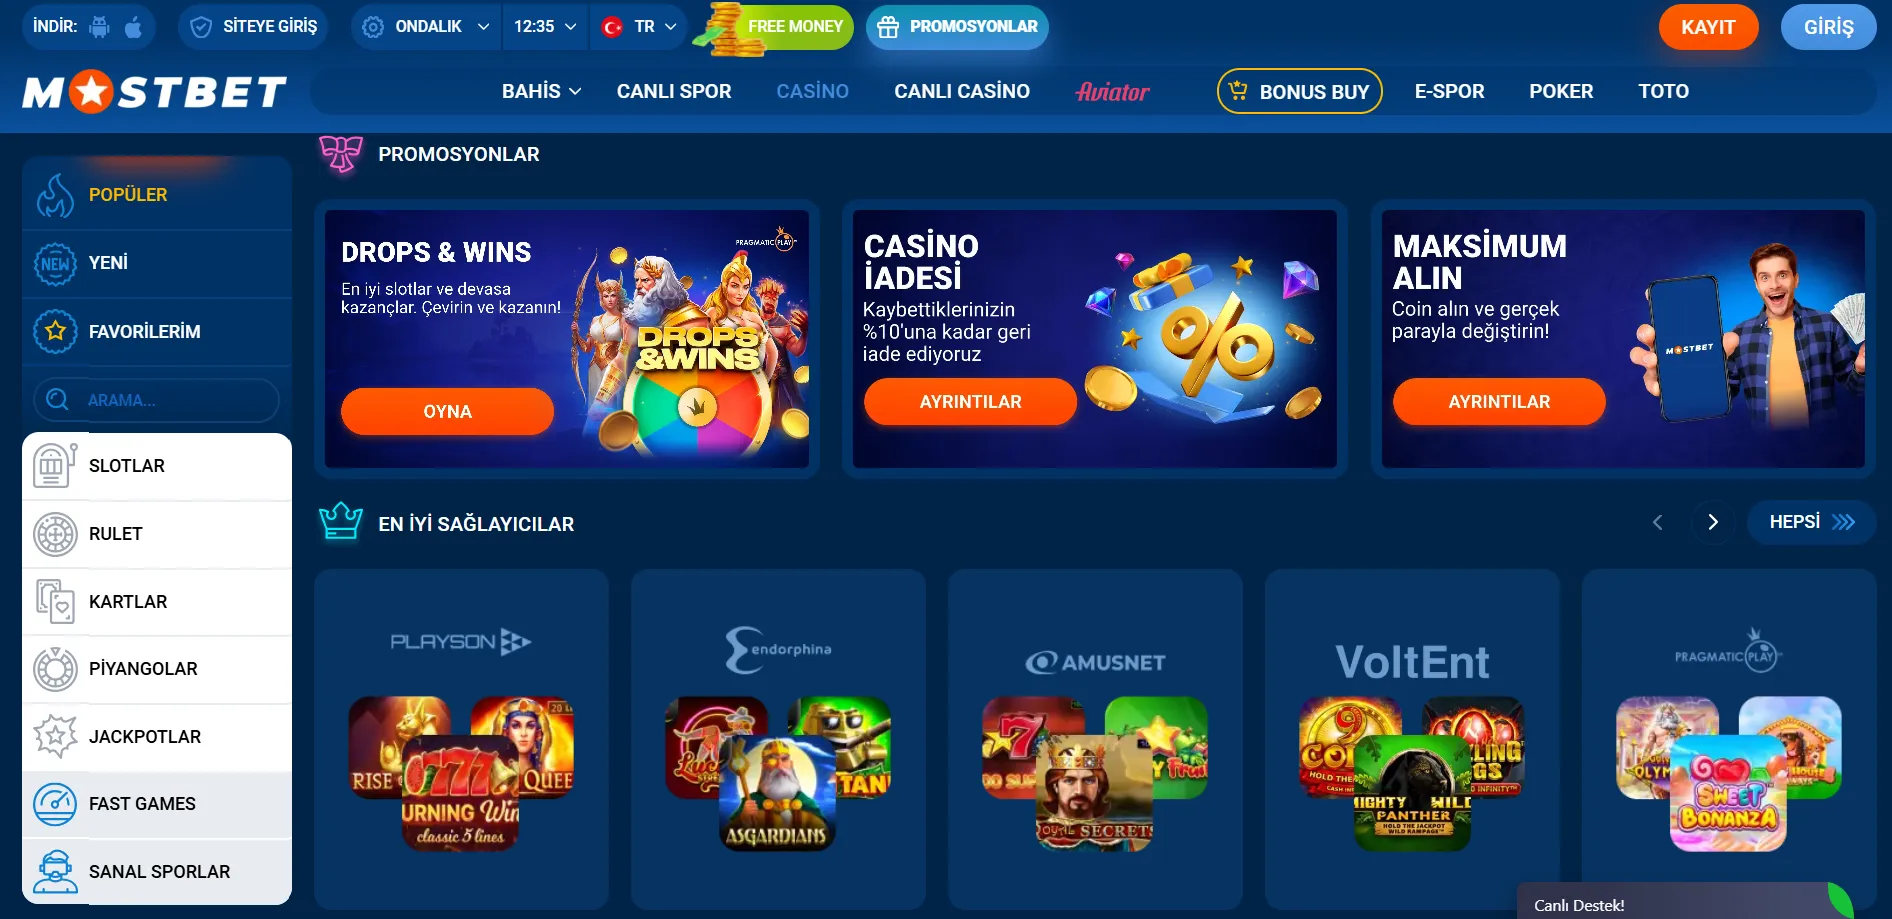Open Slotlar via slot machine icon
The width and height of the screenshot is (1892, 919).
(55, 466)
